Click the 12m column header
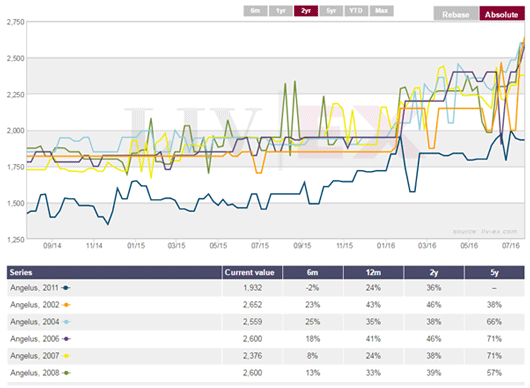This screenshot has width=530, height=388. pos(374,272)
